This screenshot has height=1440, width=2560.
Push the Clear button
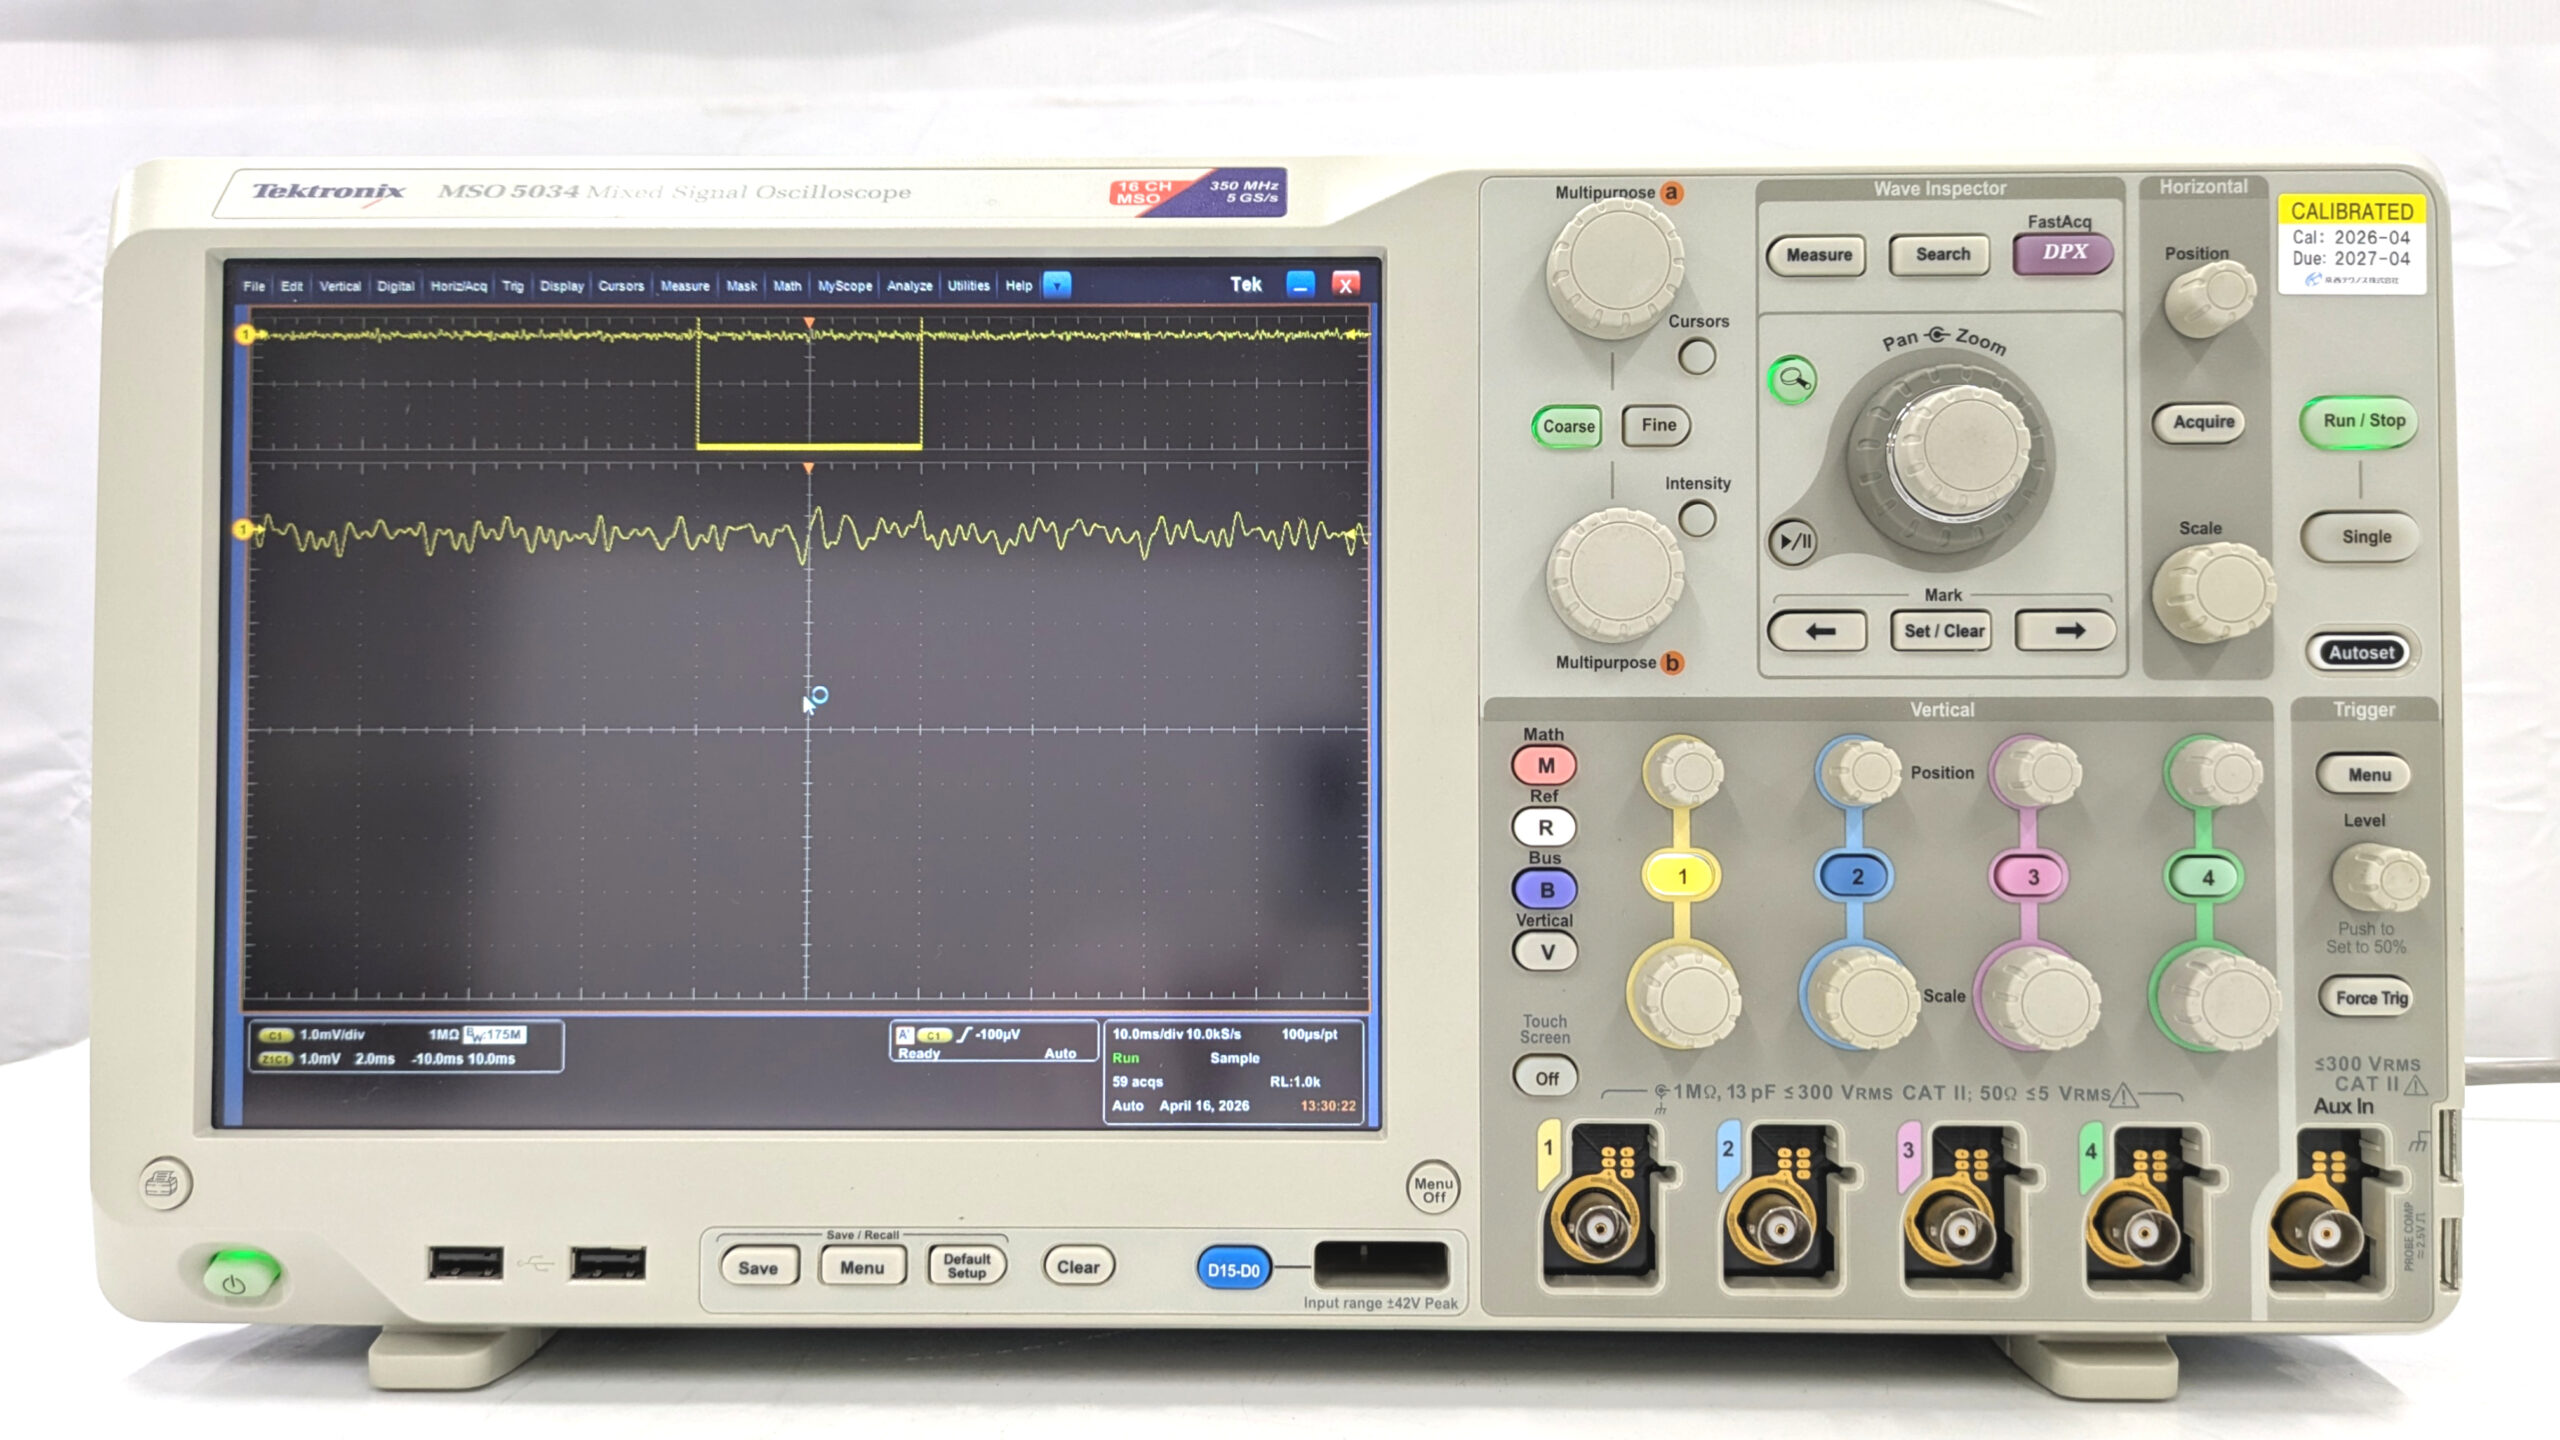tap(1078, 1267)
